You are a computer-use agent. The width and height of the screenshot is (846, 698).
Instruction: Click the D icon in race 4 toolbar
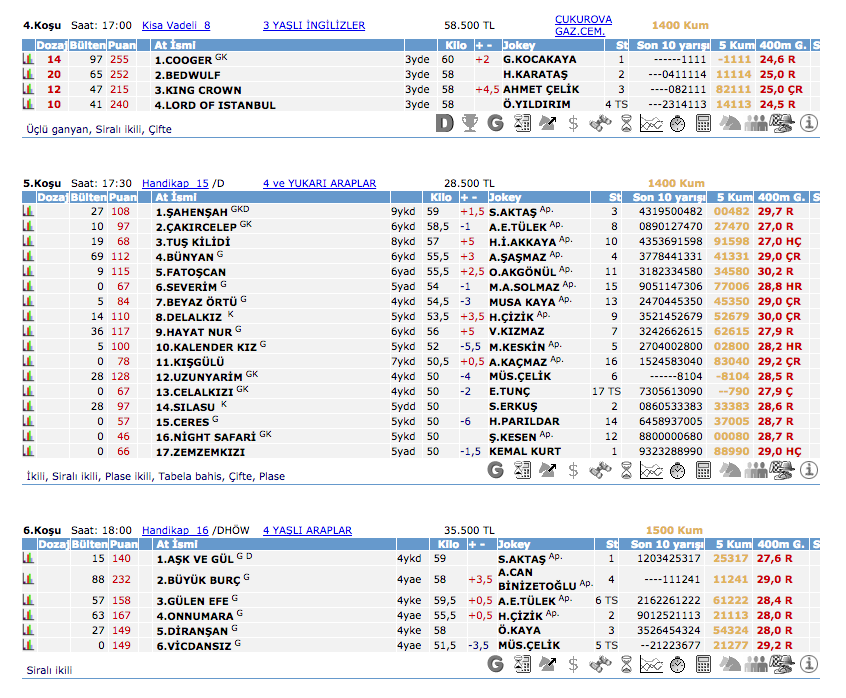pyautogui.click(x=445, y=123)
